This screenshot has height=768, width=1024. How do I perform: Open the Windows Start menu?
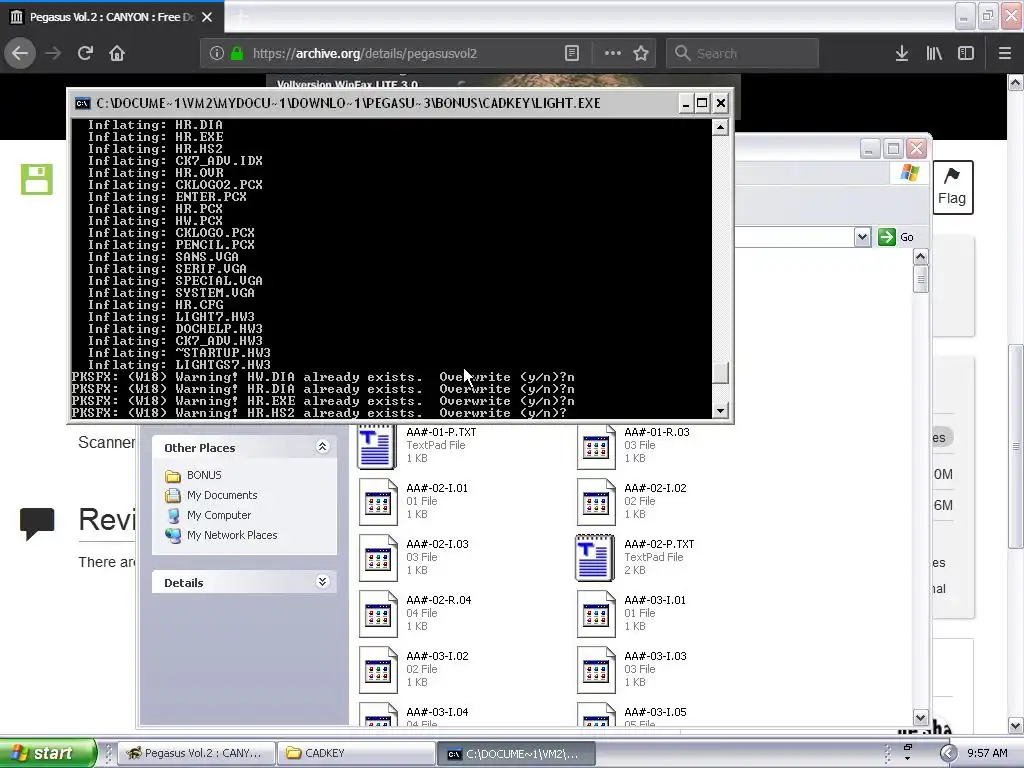point(48,753)
